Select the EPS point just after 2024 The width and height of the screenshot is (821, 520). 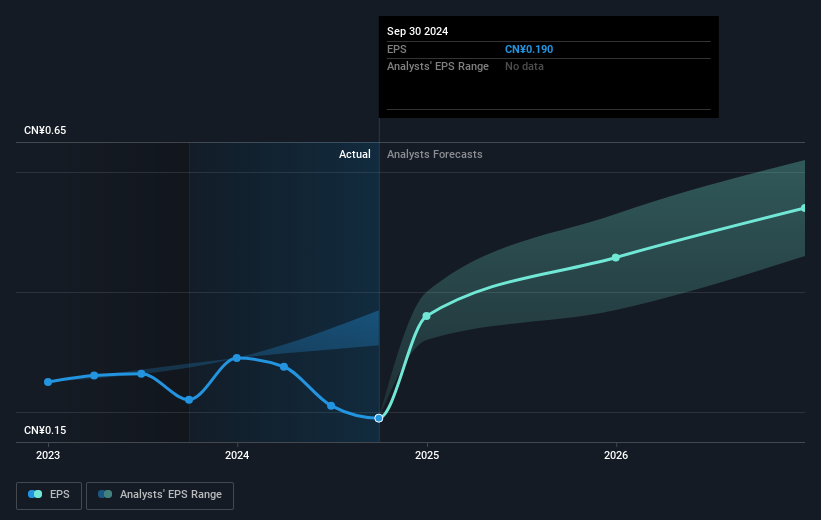tap(284, 367)
